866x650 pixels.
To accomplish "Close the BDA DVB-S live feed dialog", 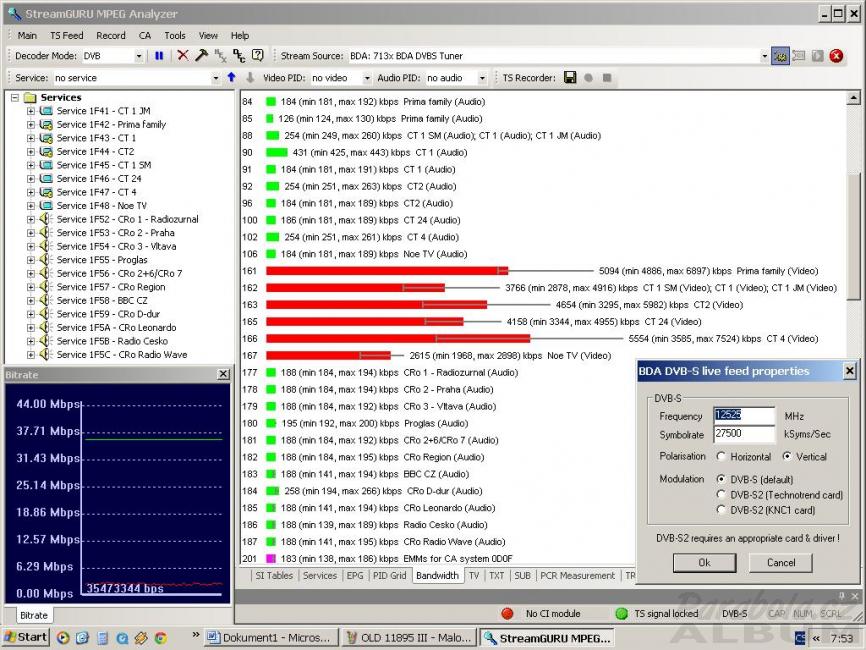I will pyautogui.click(x=850, y=371).
